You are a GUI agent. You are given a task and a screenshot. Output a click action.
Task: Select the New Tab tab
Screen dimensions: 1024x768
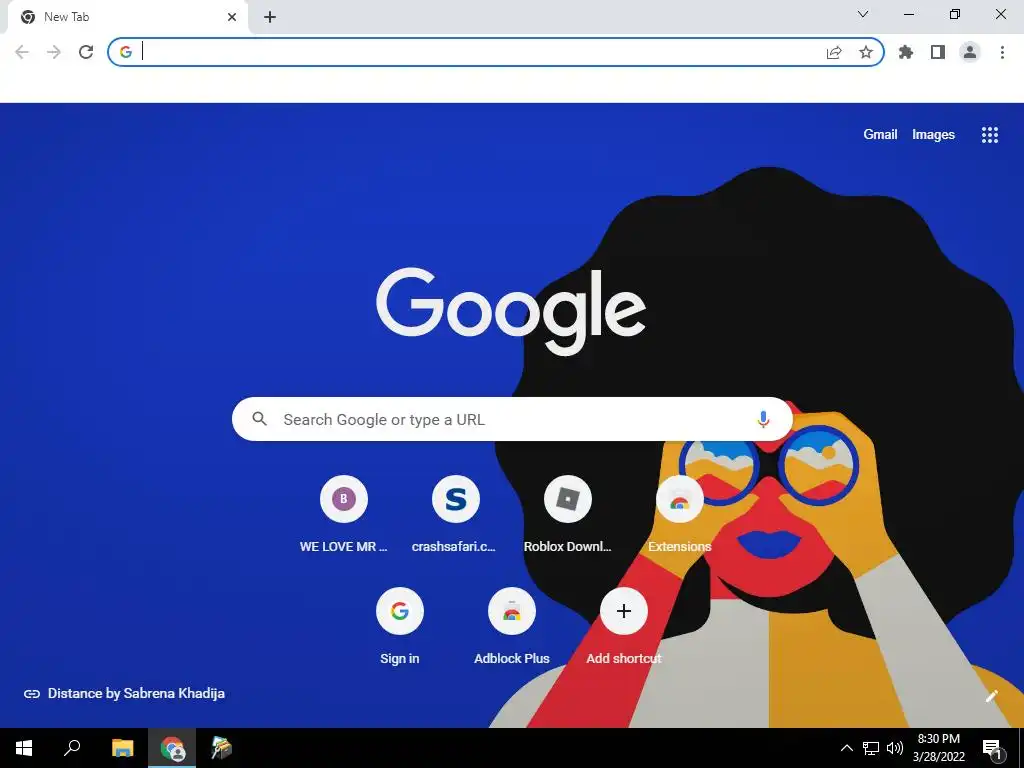pyautogui.click(x=127, y=17)
